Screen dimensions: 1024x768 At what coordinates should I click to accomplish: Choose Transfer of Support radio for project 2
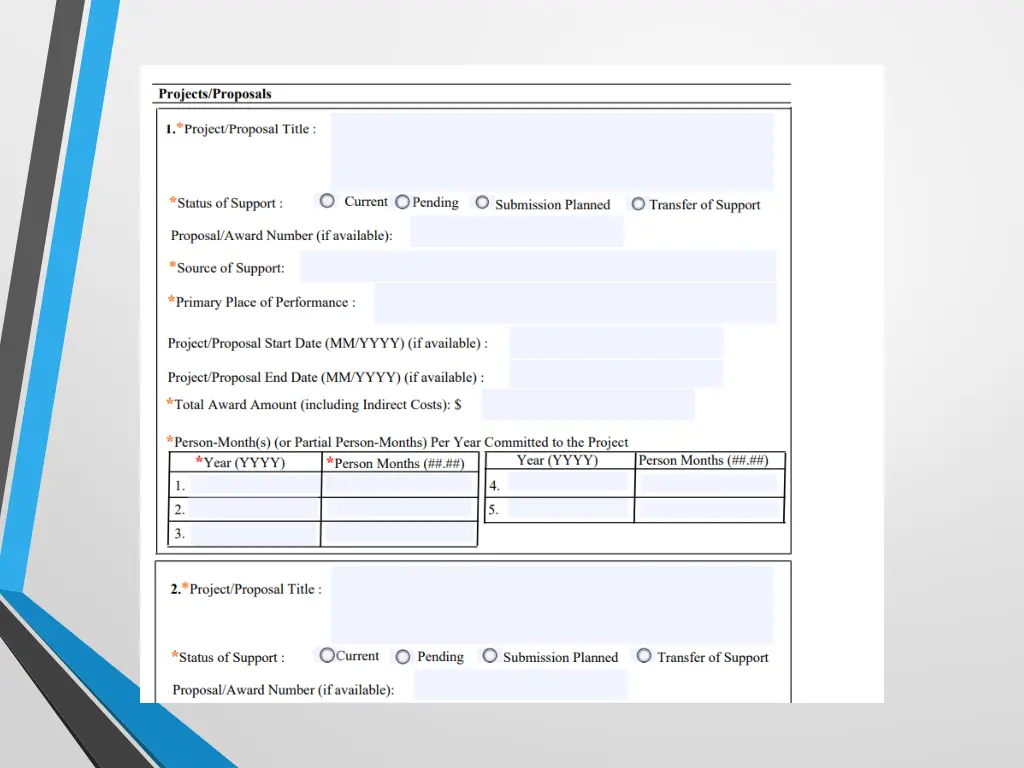tap(644, 655)
